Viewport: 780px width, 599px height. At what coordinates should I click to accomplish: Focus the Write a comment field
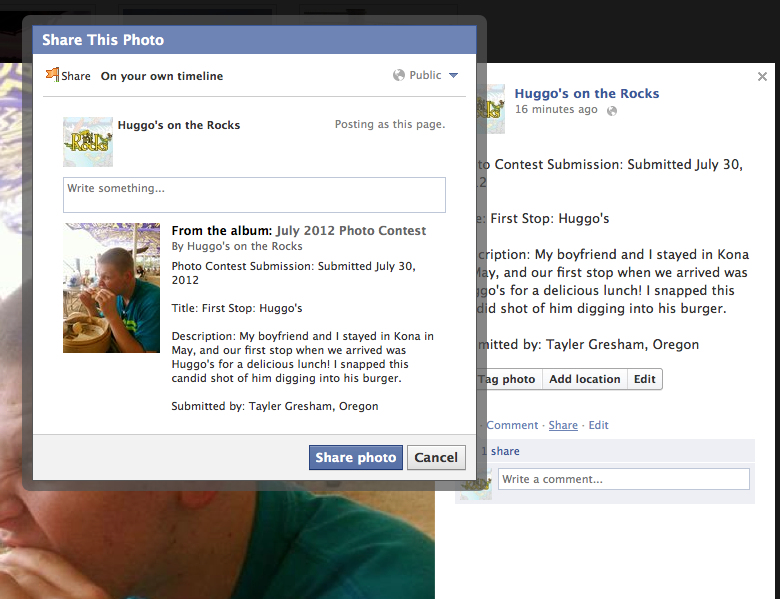click(x=624, y=479)
